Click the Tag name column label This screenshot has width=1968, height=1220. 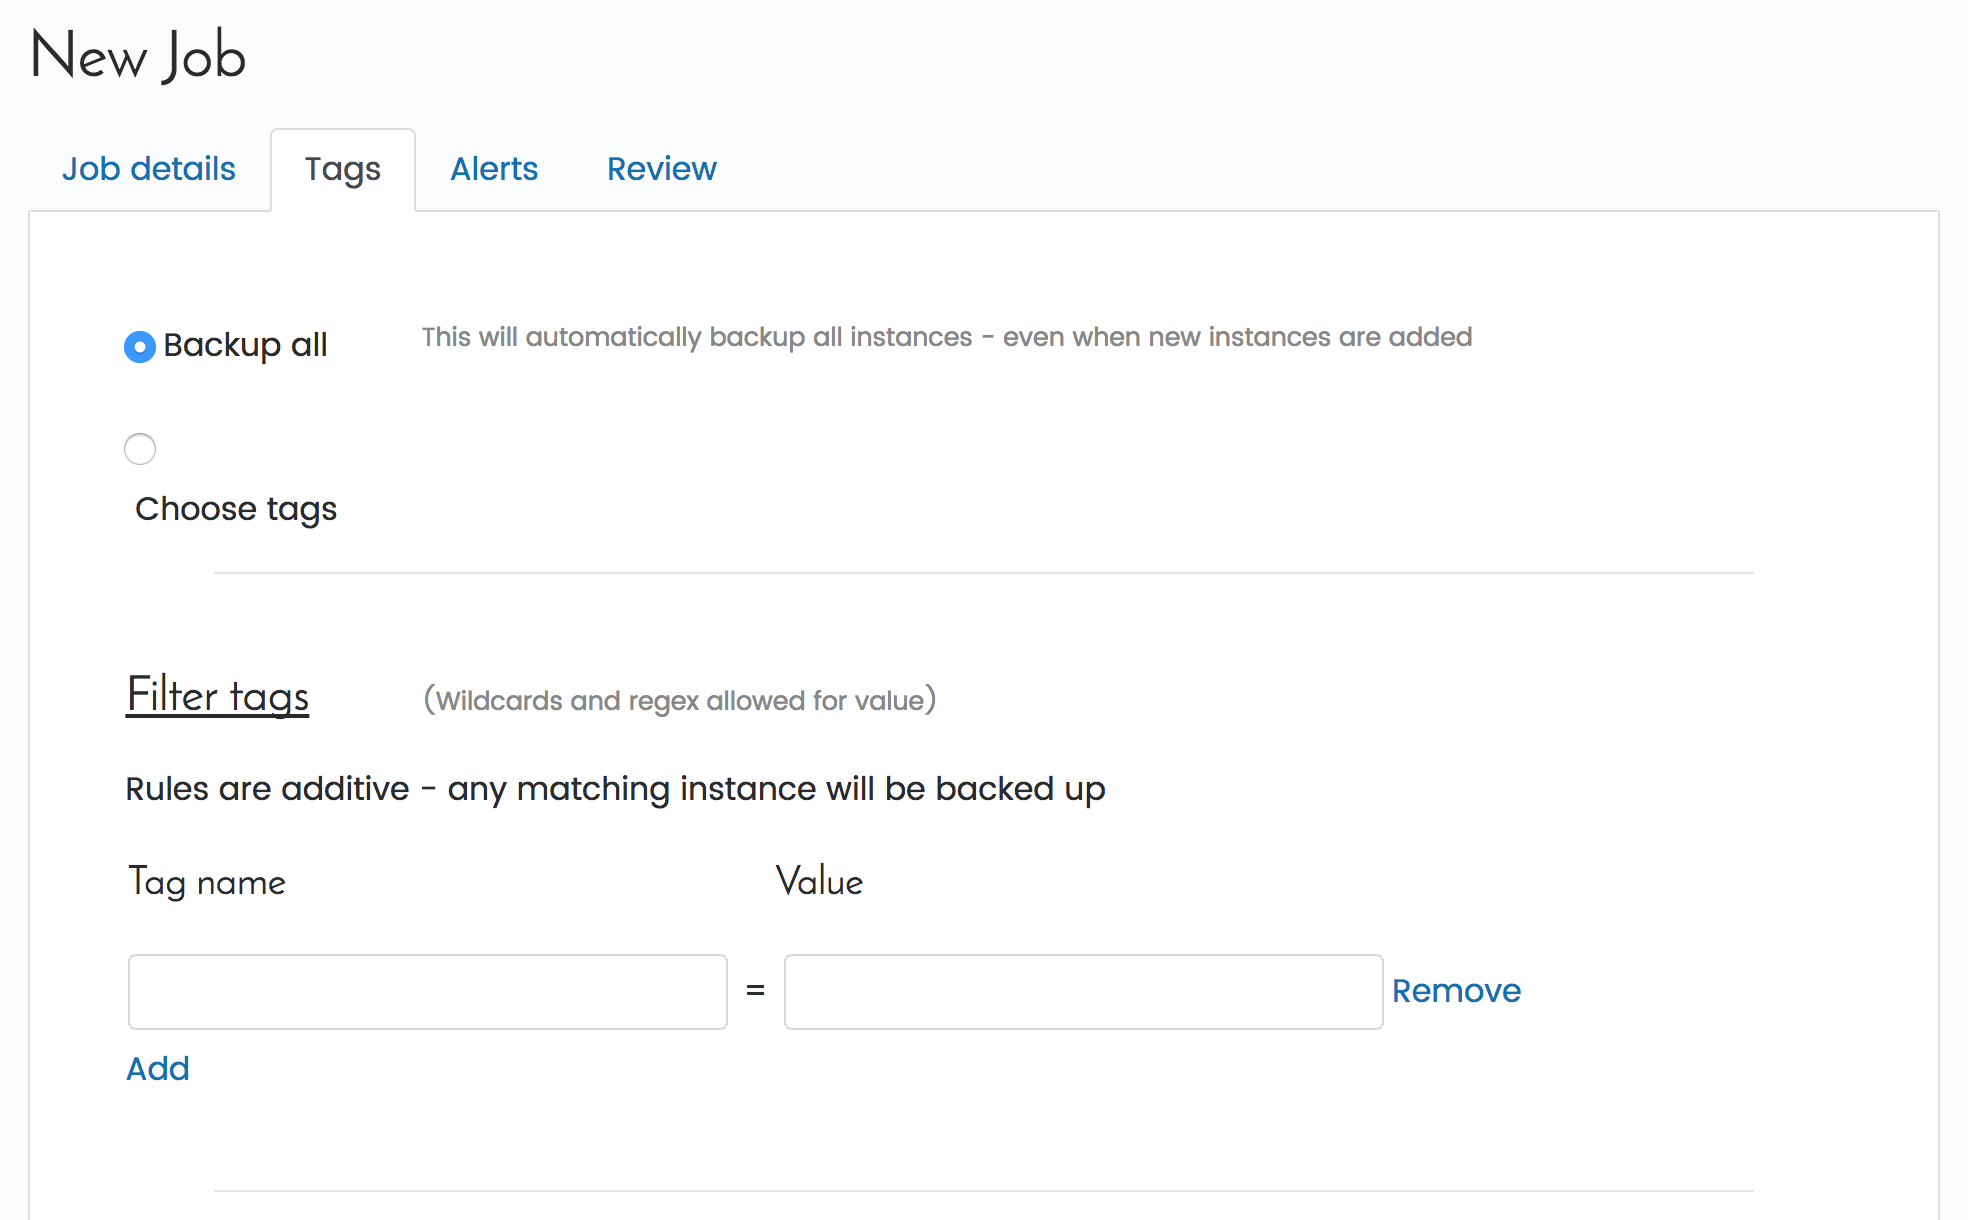coord(207,882)
